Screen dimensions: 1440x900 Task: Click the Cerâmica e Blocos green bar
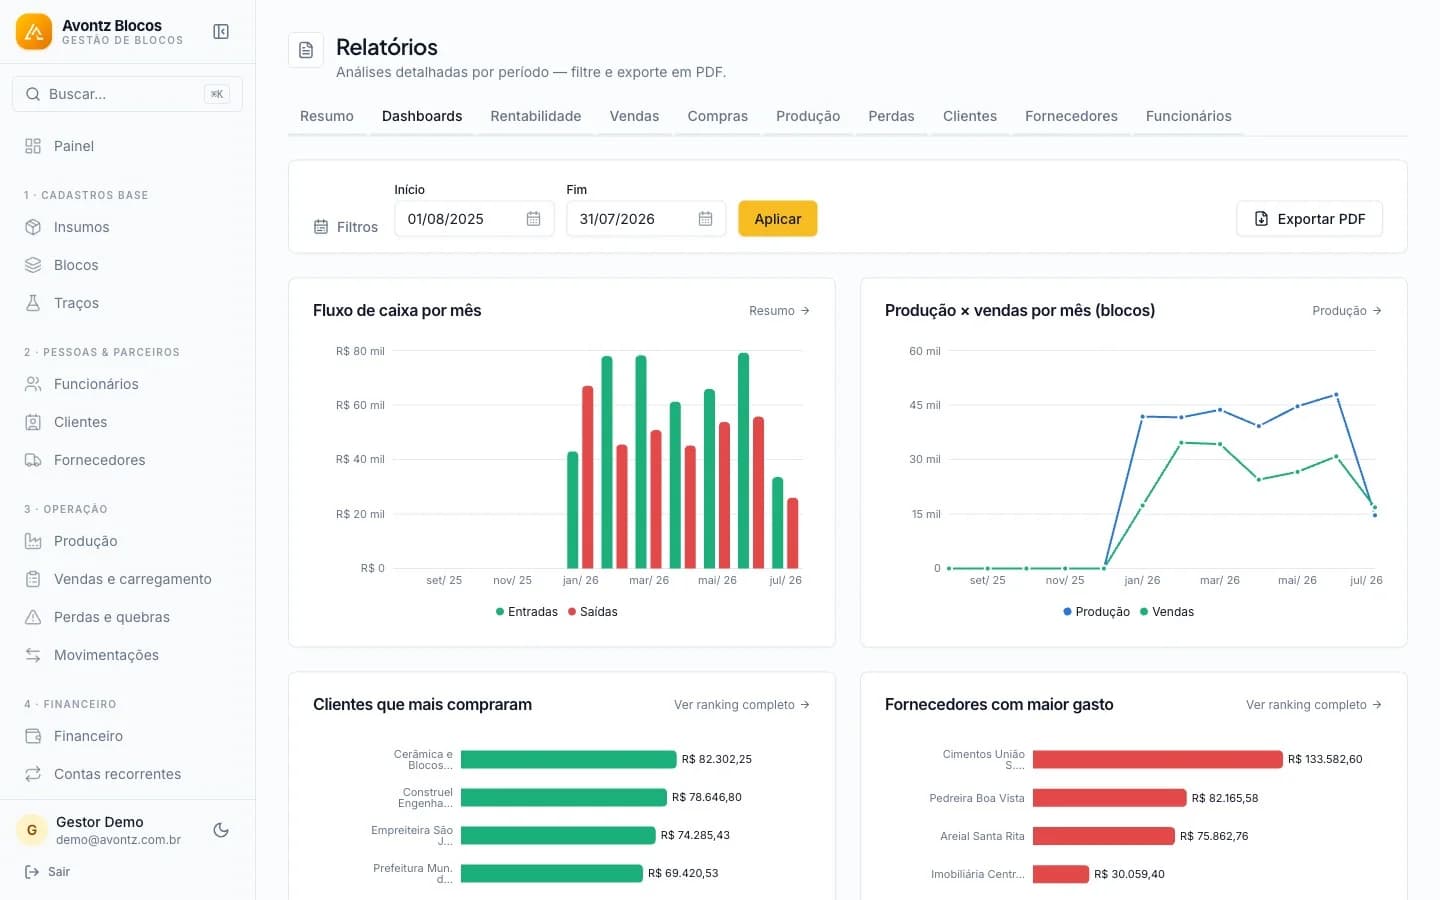tap(569, 759)
